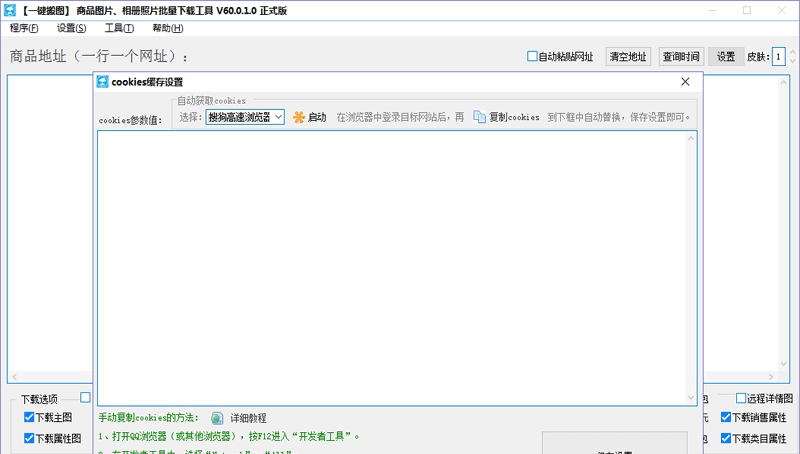Click main address list scroll down arrow

pos(784,364)
